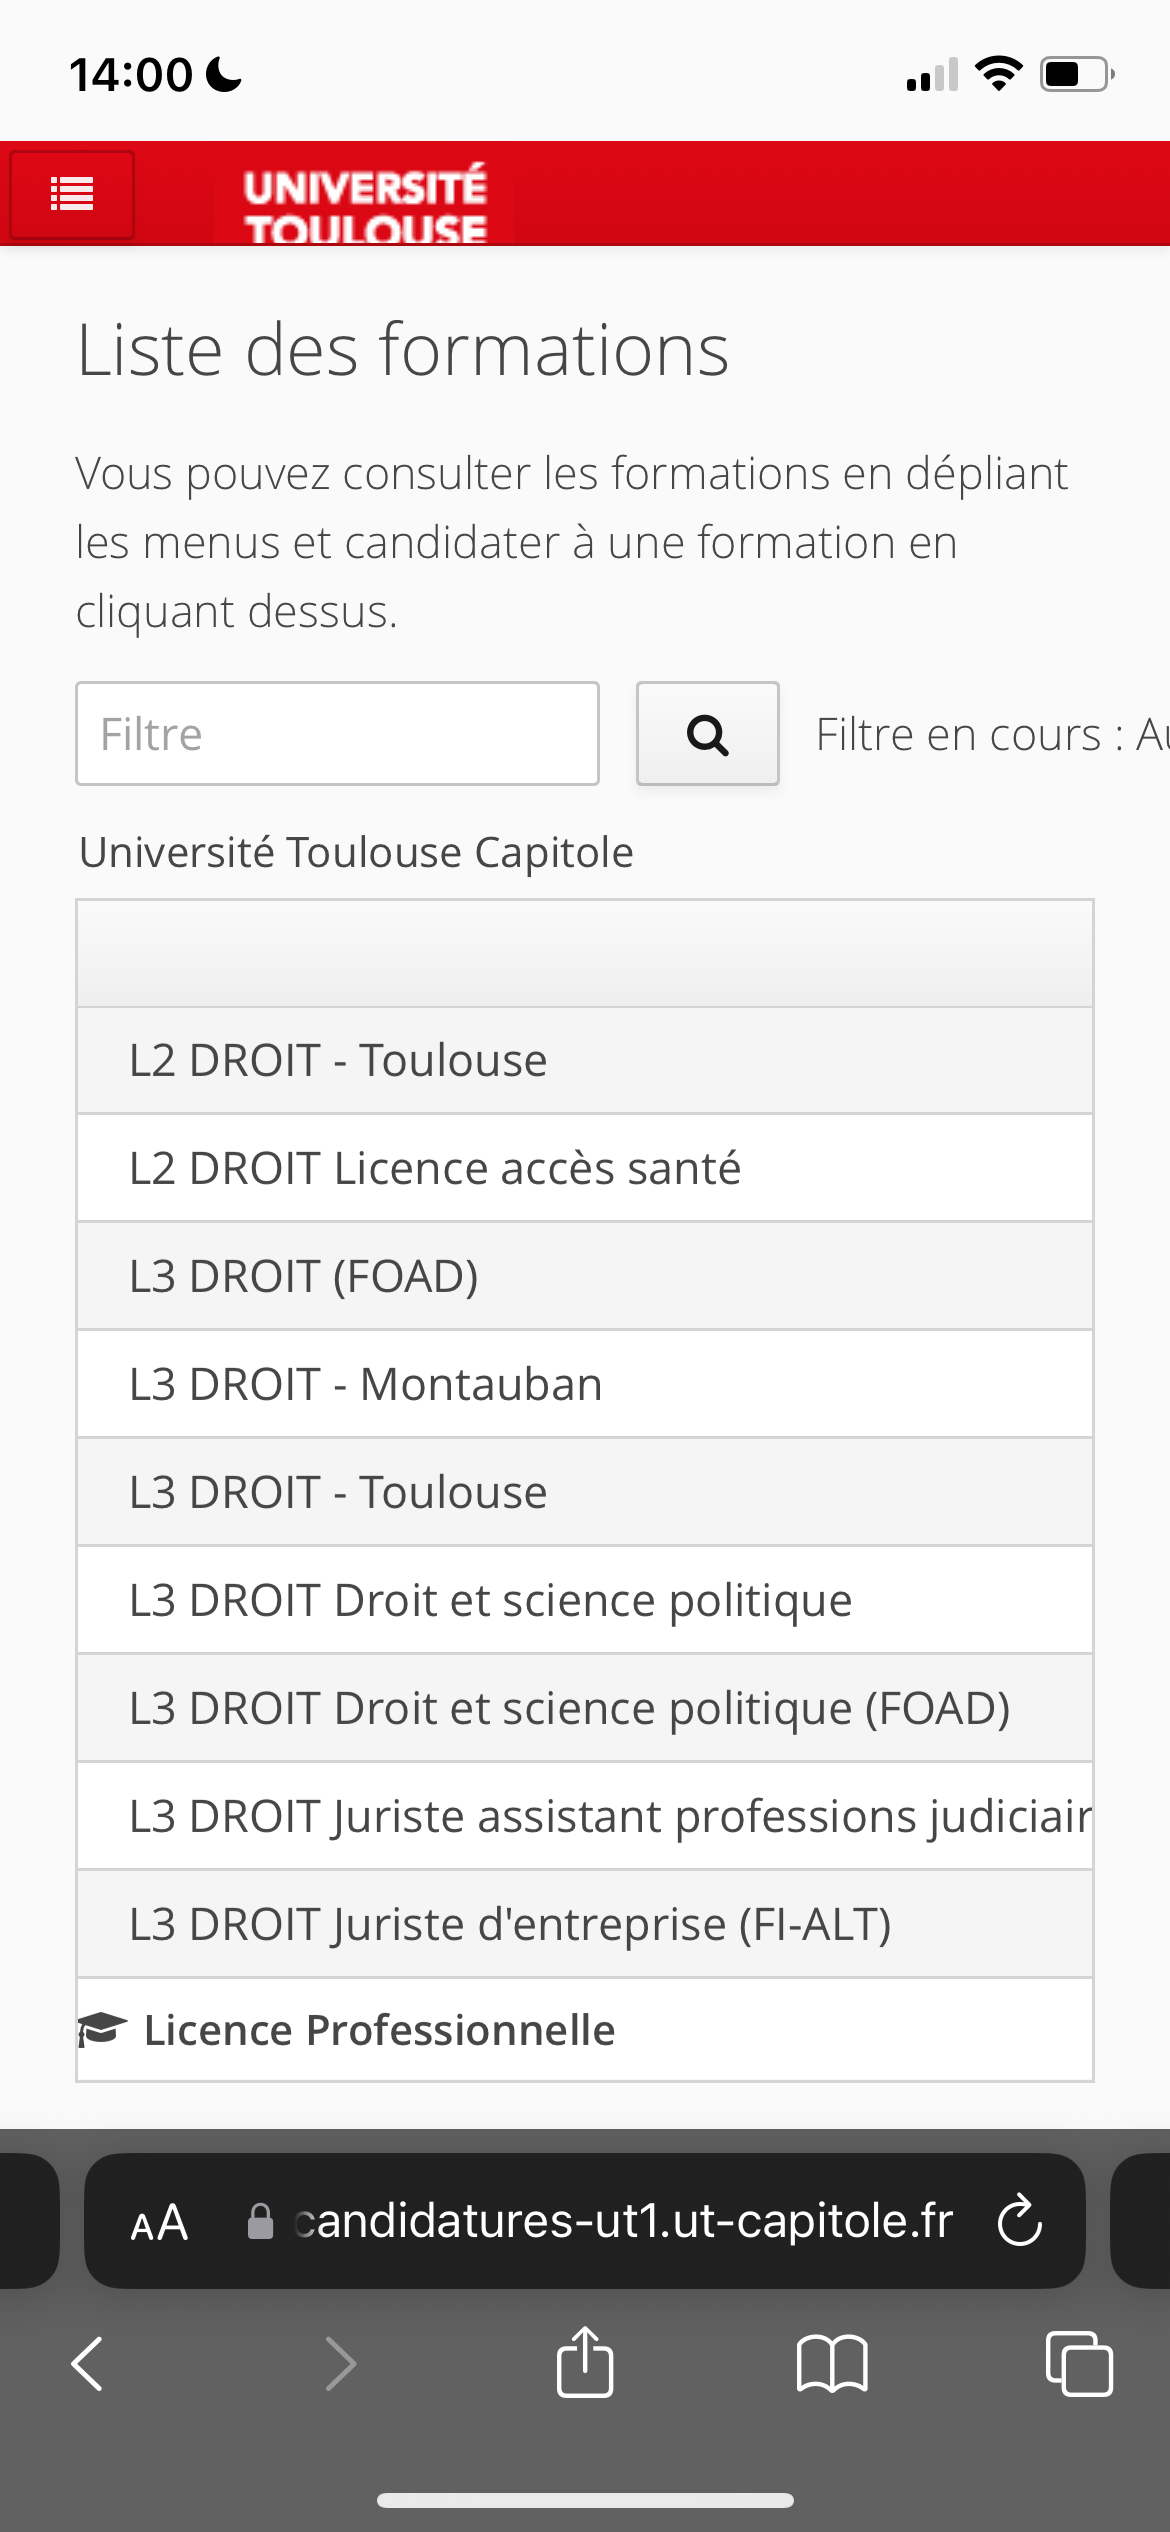Tap the AA reader text-size button

[x=159, y=2222]
